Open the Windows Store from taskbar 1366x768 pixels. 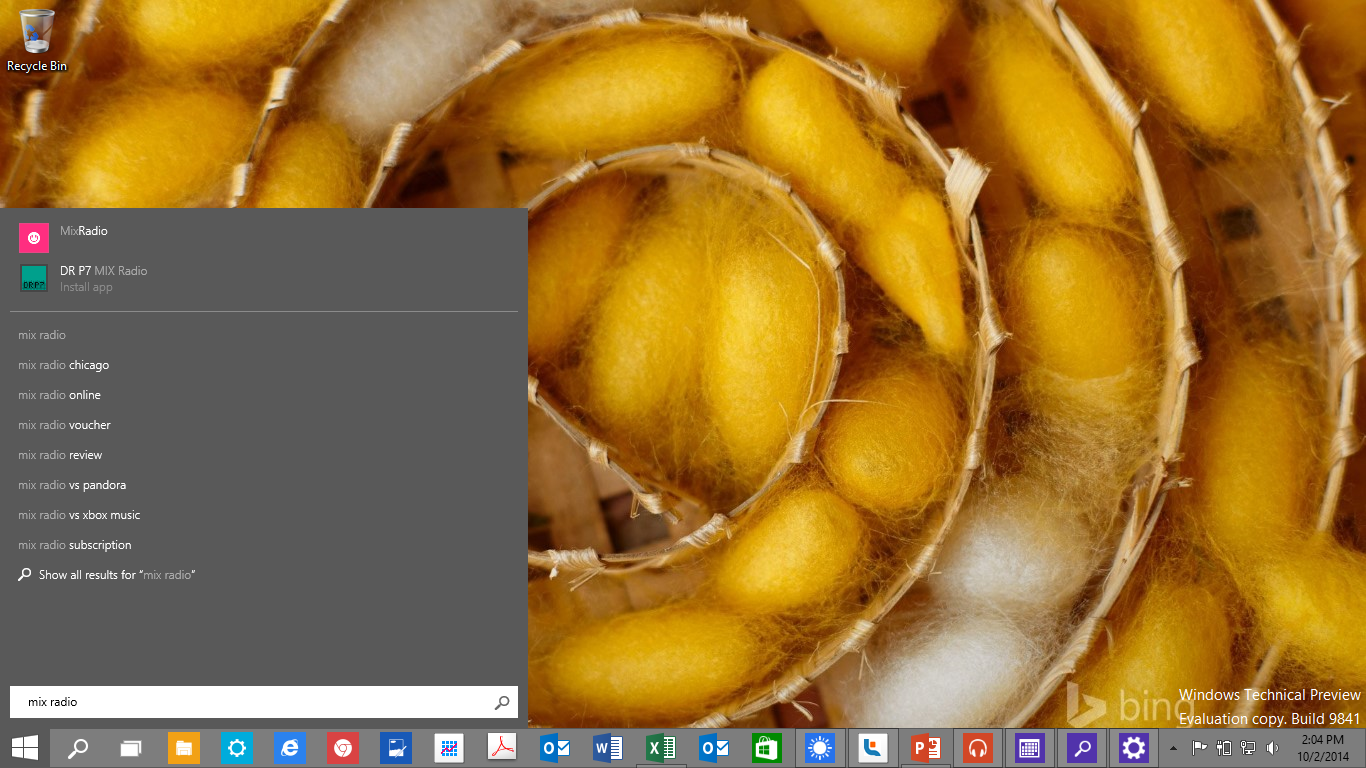point(767,748)
